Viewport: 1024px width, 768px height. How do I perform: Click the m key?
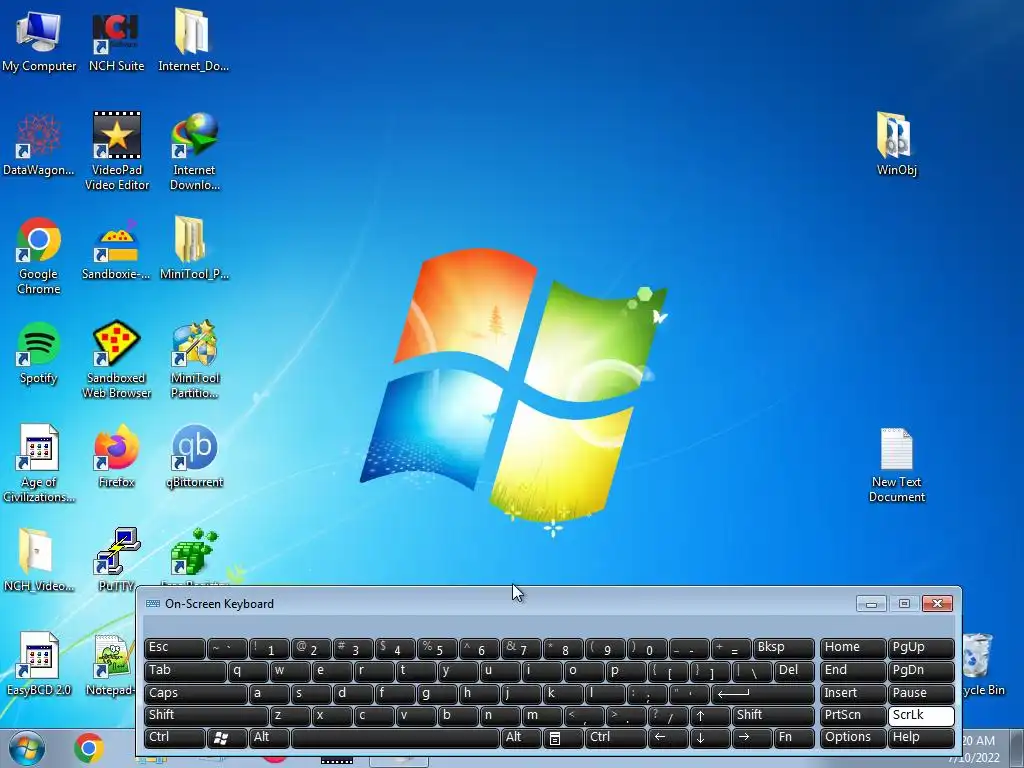[542, 715]
